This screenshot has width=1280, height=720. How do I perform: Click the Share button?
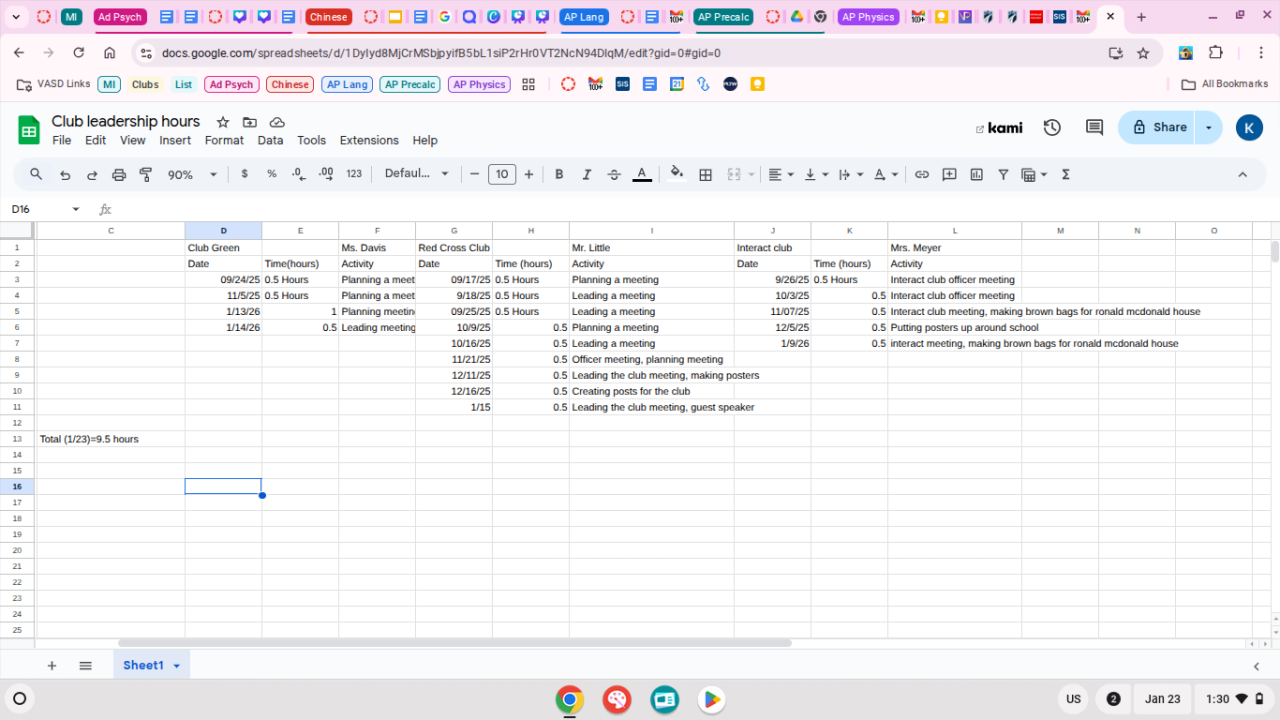pos(1158,127)
